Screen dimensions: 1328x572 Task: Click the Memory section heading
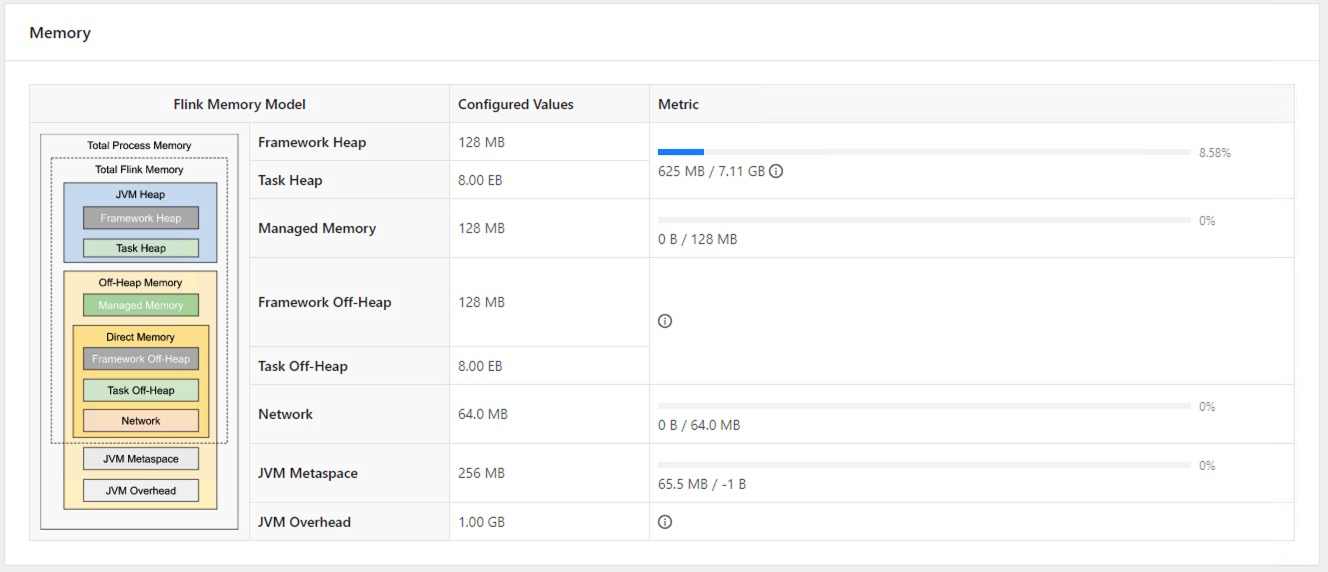pyautogui.click(x=60, y=33)
